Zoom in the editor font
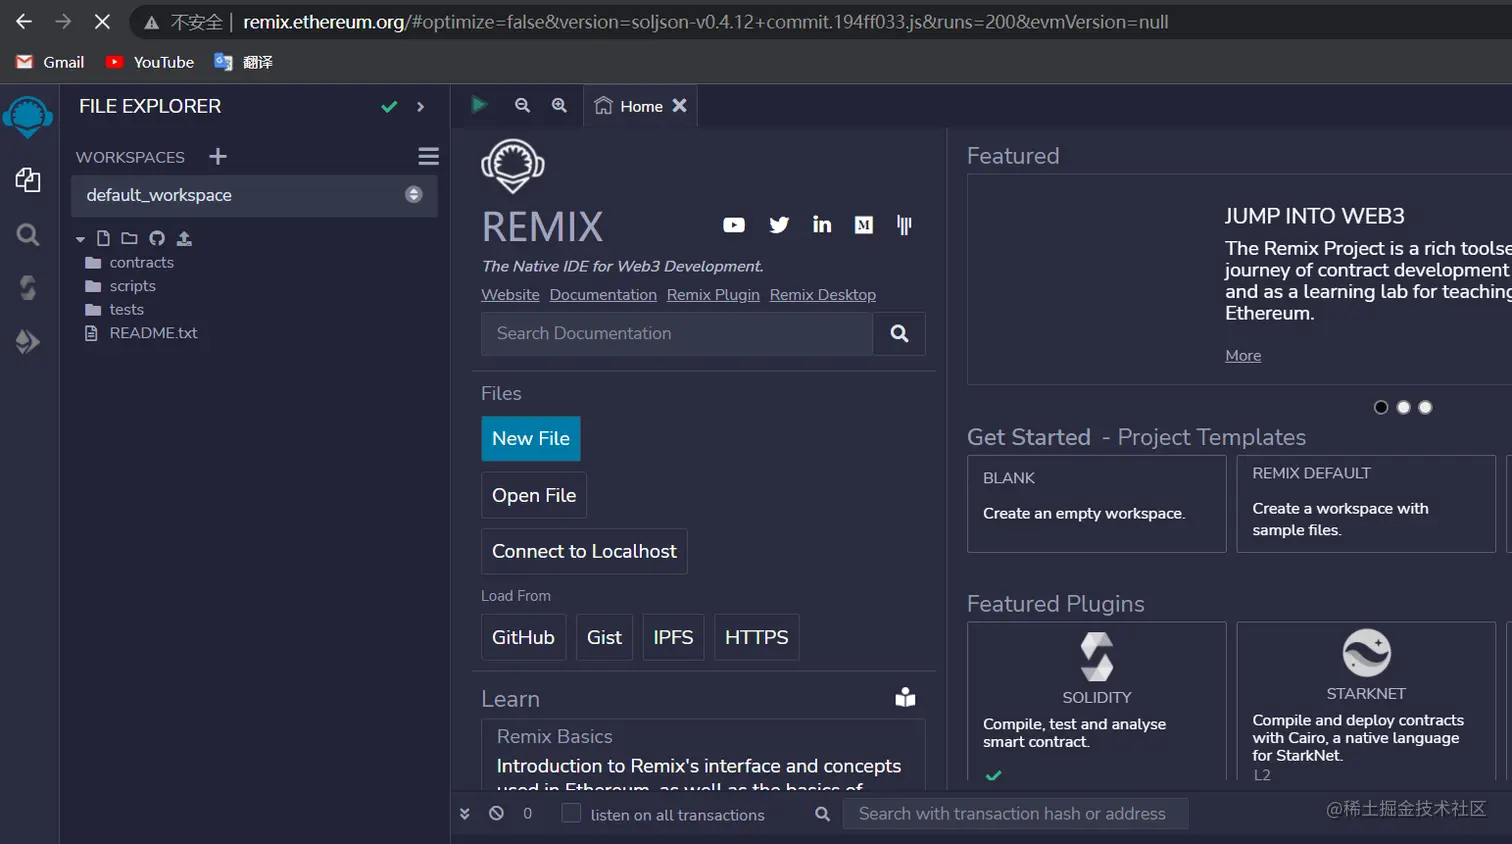Image resolution: width=1512 pixels, height=844 pixels. click(559, 105)
